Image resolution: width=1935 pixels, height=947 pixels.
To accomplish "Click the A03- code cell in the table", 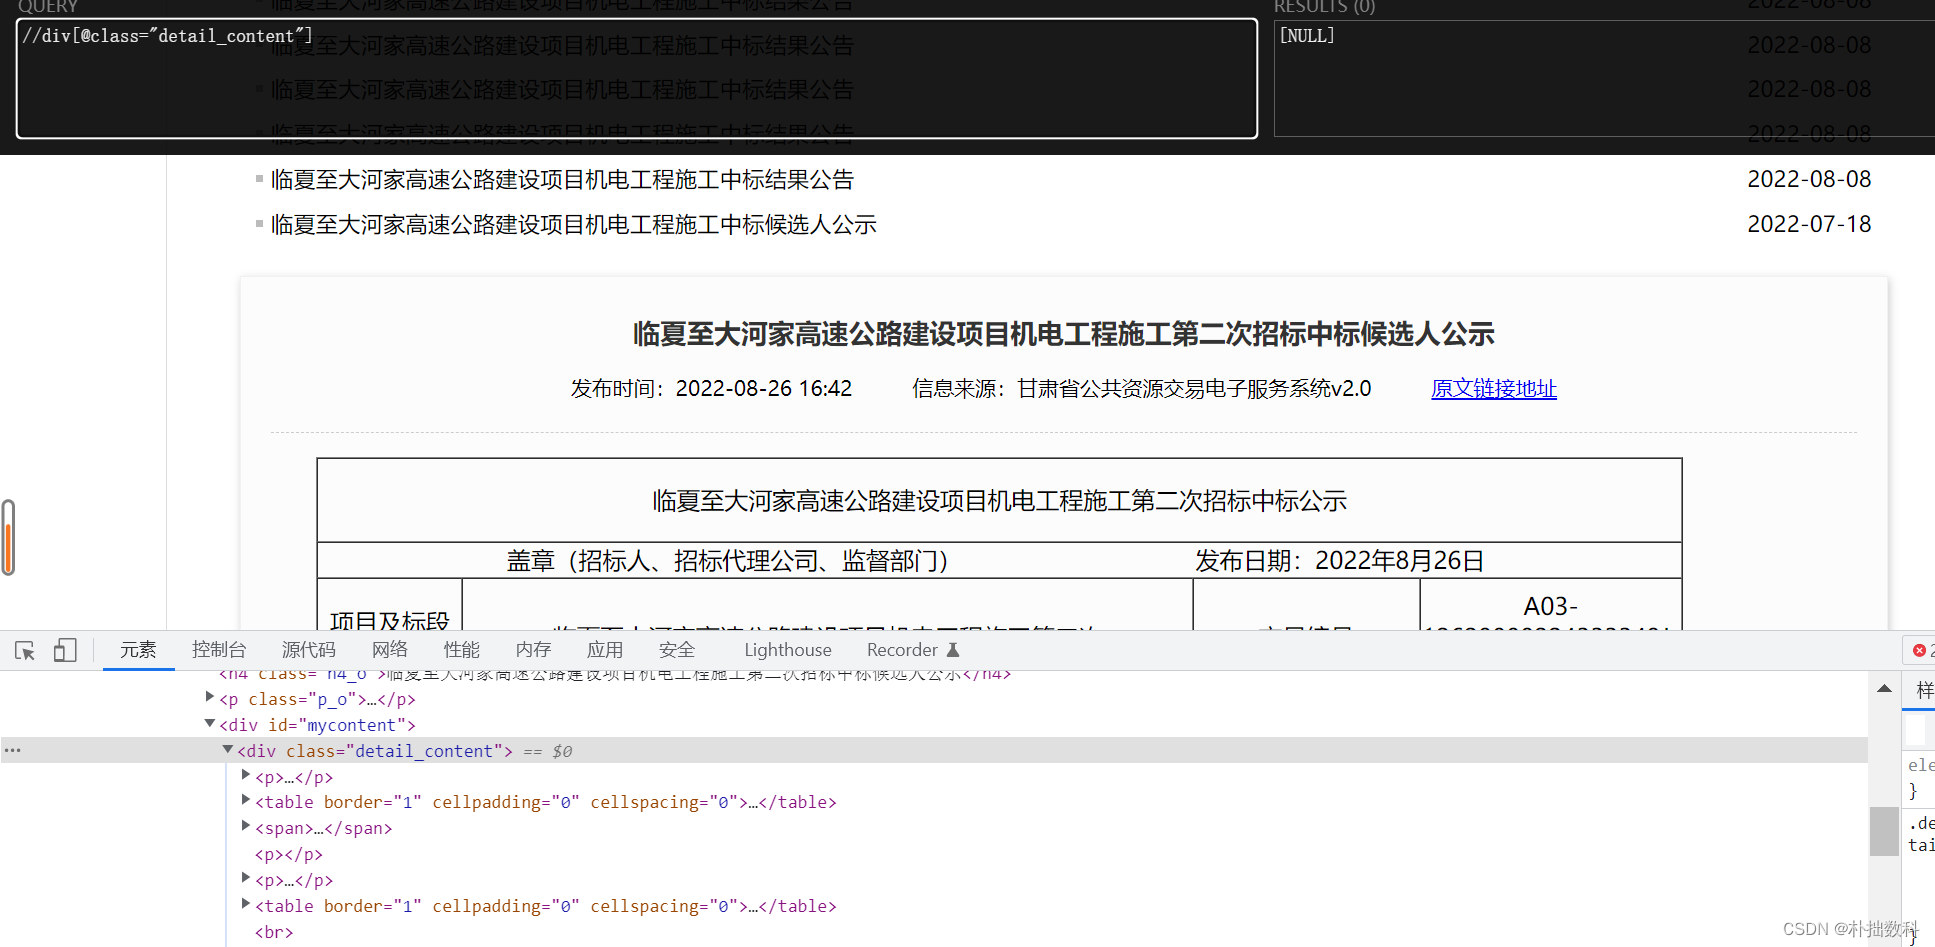I will click(1550, 607).
